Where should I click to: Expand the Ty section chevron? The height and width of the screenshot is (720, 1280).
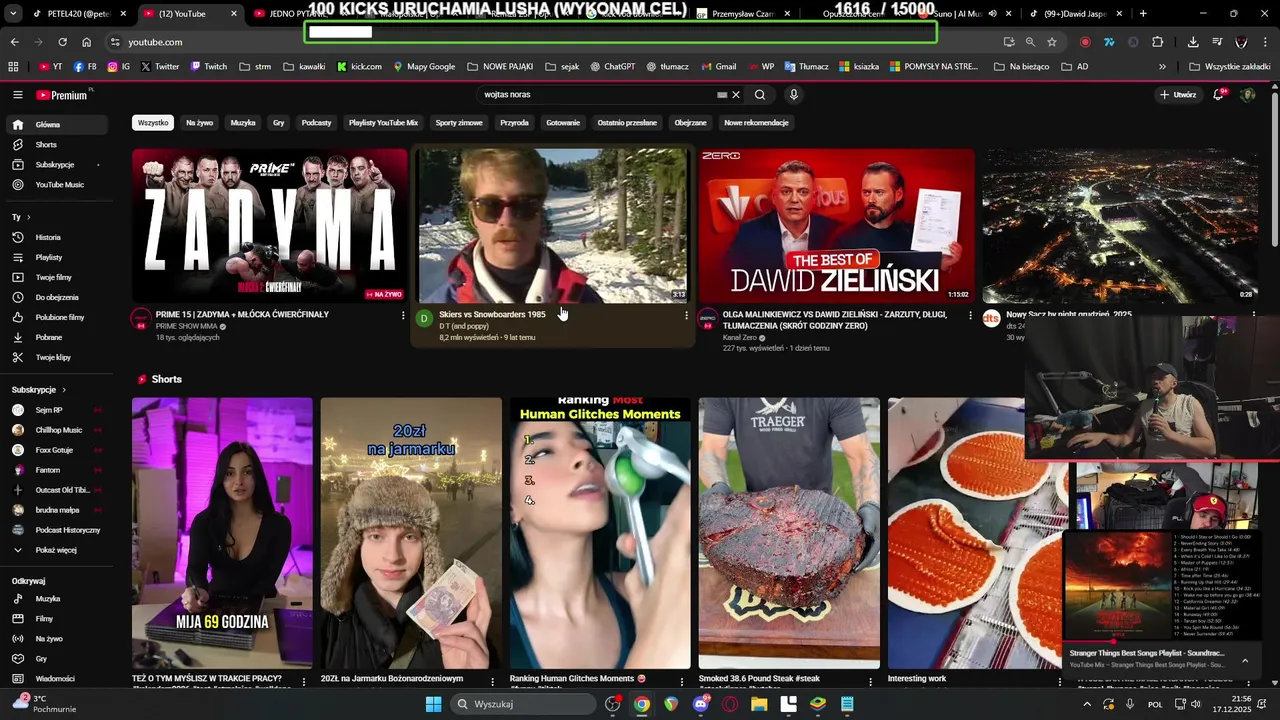click(28, 217)
